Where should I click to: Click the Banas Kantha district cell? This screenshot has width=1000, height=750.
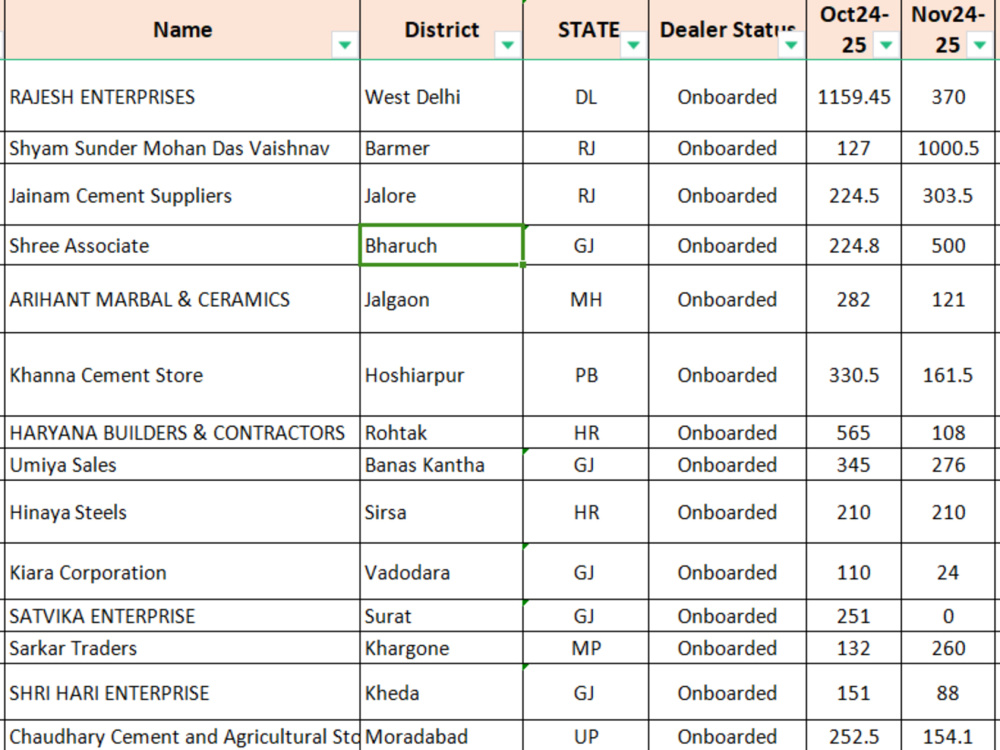click(x=441, y=464)
